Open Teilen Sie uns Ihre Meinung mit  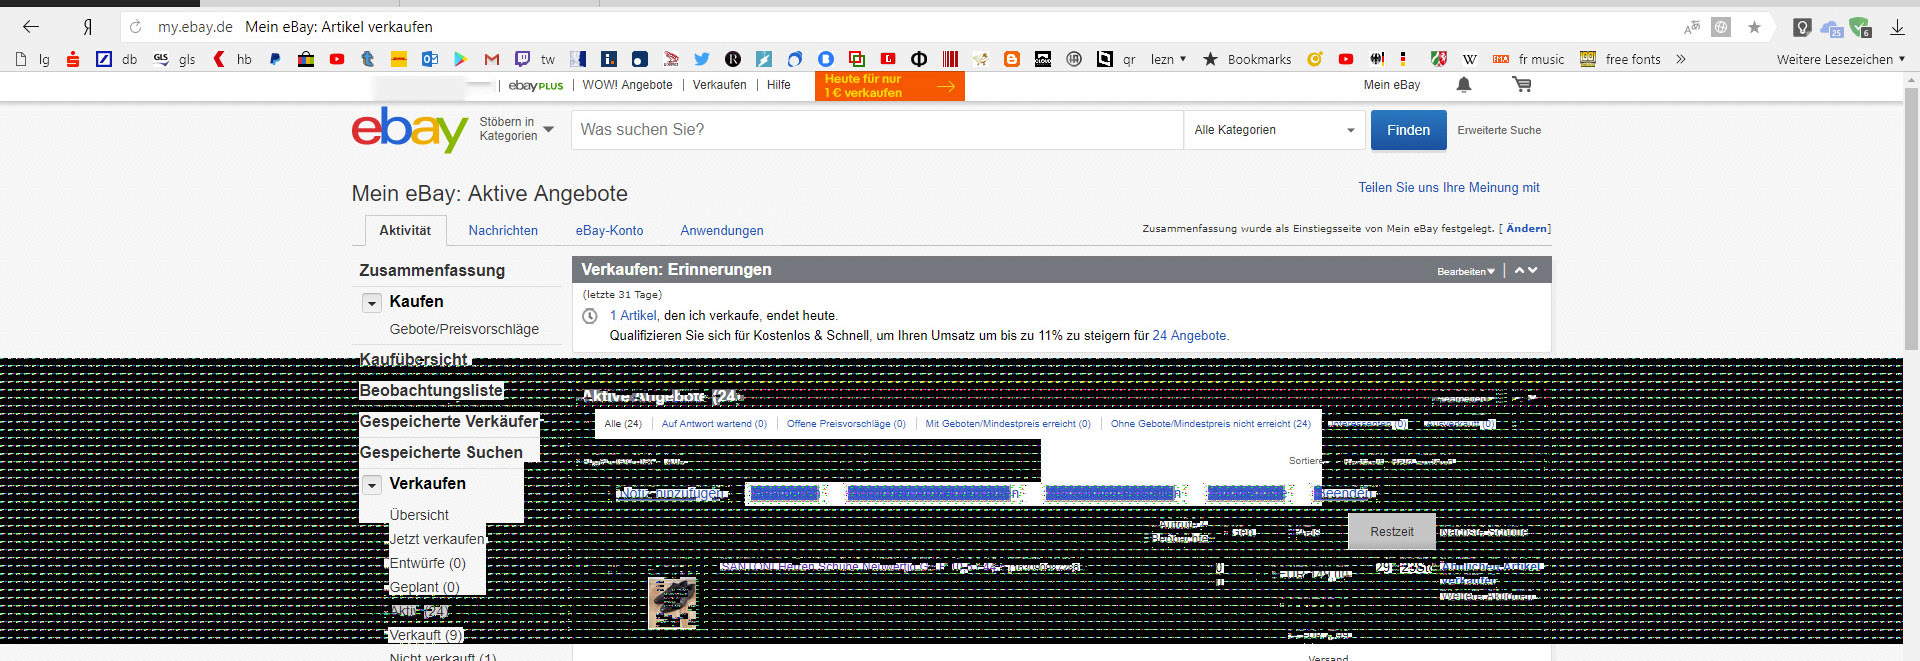point(1449,188)
